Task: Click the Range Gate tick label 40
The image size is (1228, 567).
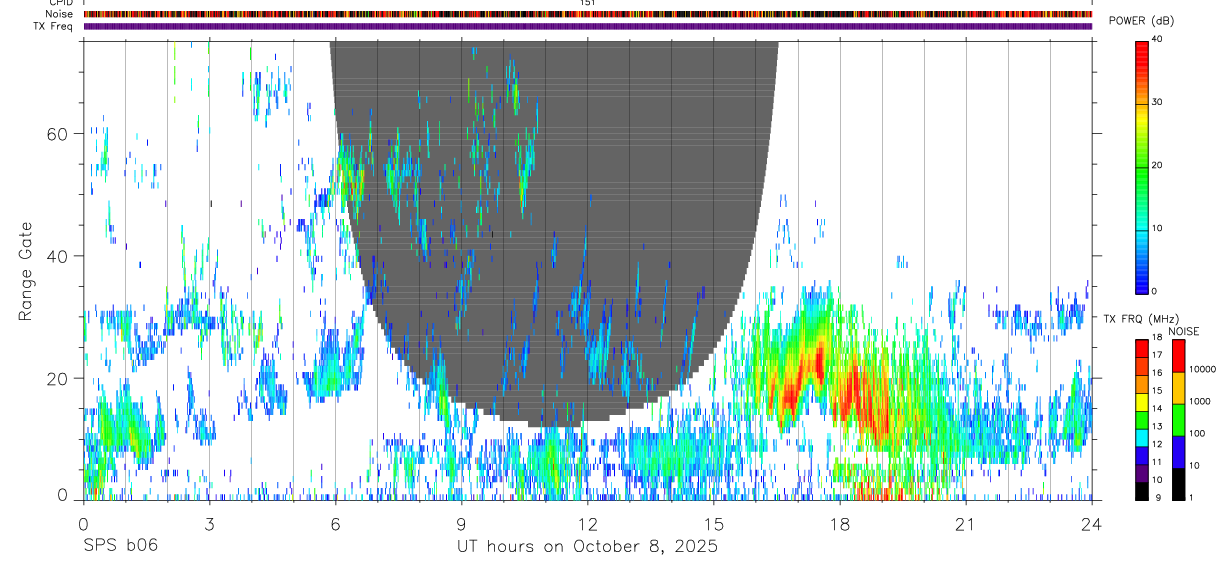Action: click(59, 256)
